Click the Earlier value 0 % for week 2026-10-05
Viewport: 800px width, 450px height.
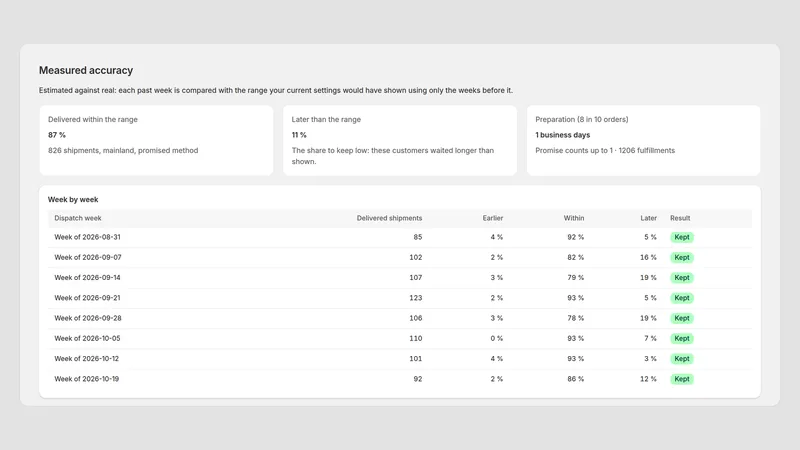click(496, 339)
